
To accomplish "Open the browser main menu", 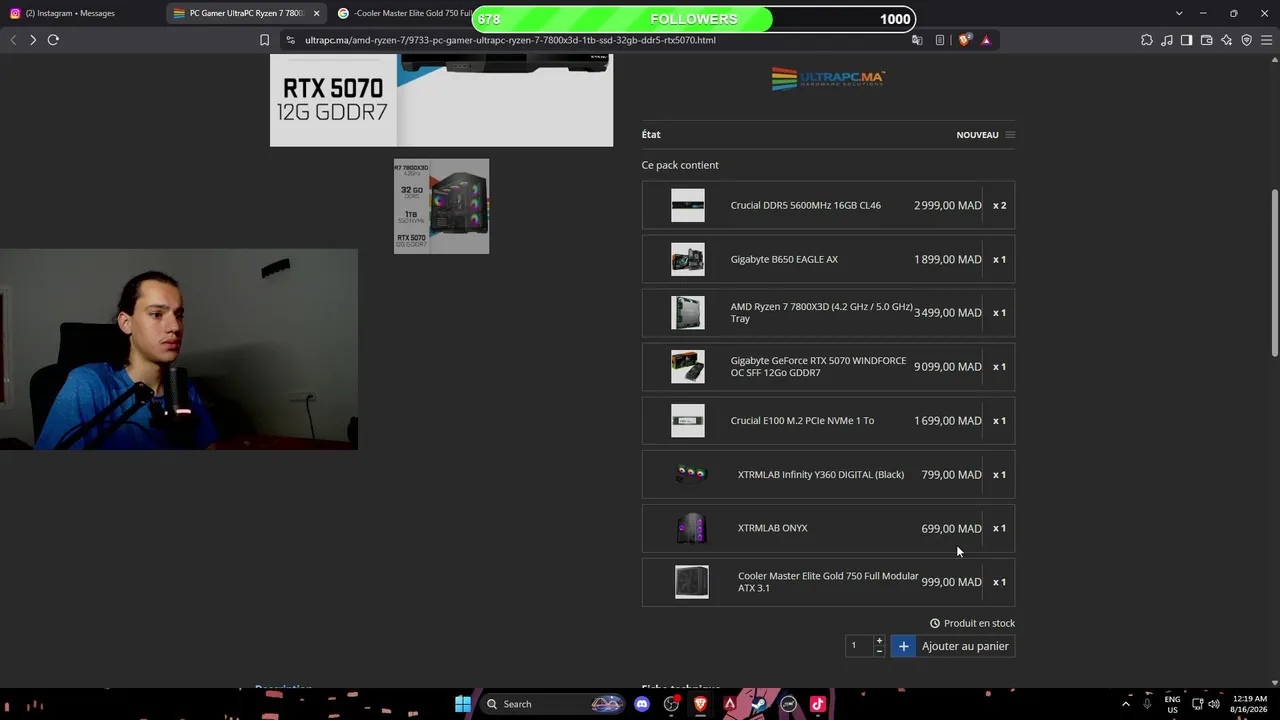I will tap(1267, 40).
